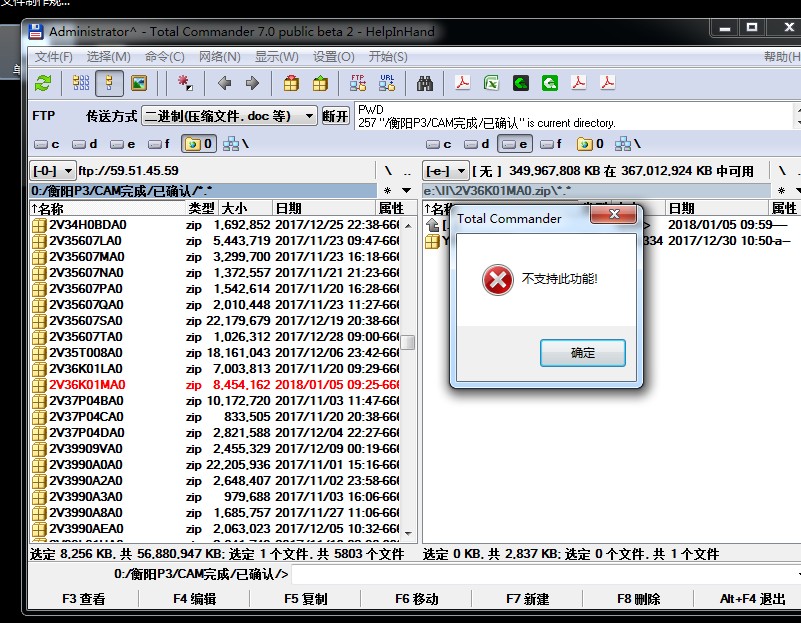801x623 pixels.
Task: Click left panel scroll down arrow
Action: [408, 534]
